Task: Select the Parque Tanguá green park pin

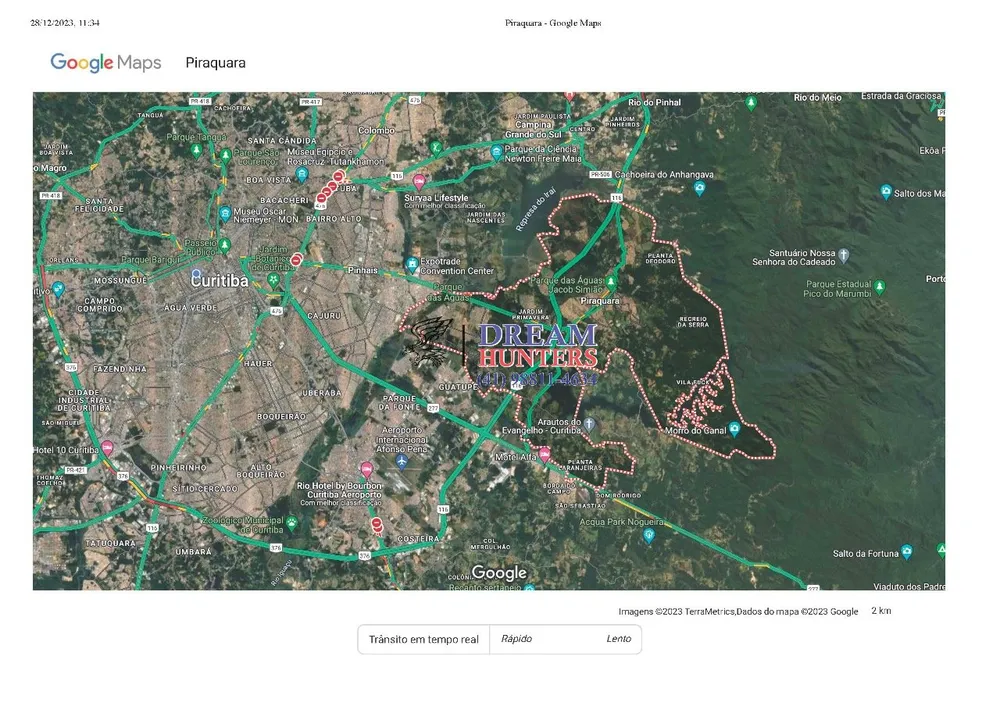Action: coord(196,151)
